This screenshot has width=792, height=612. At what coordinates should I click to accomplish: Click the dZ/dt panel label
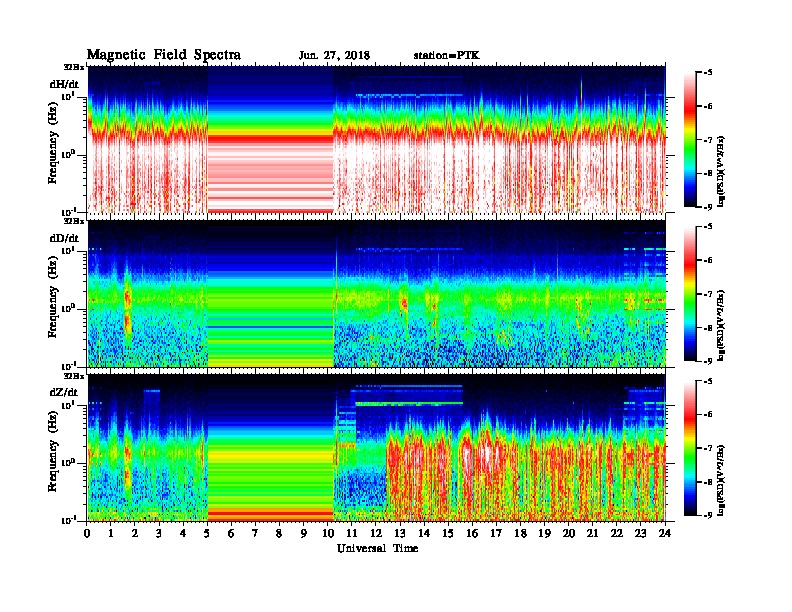tap(64, 392)
